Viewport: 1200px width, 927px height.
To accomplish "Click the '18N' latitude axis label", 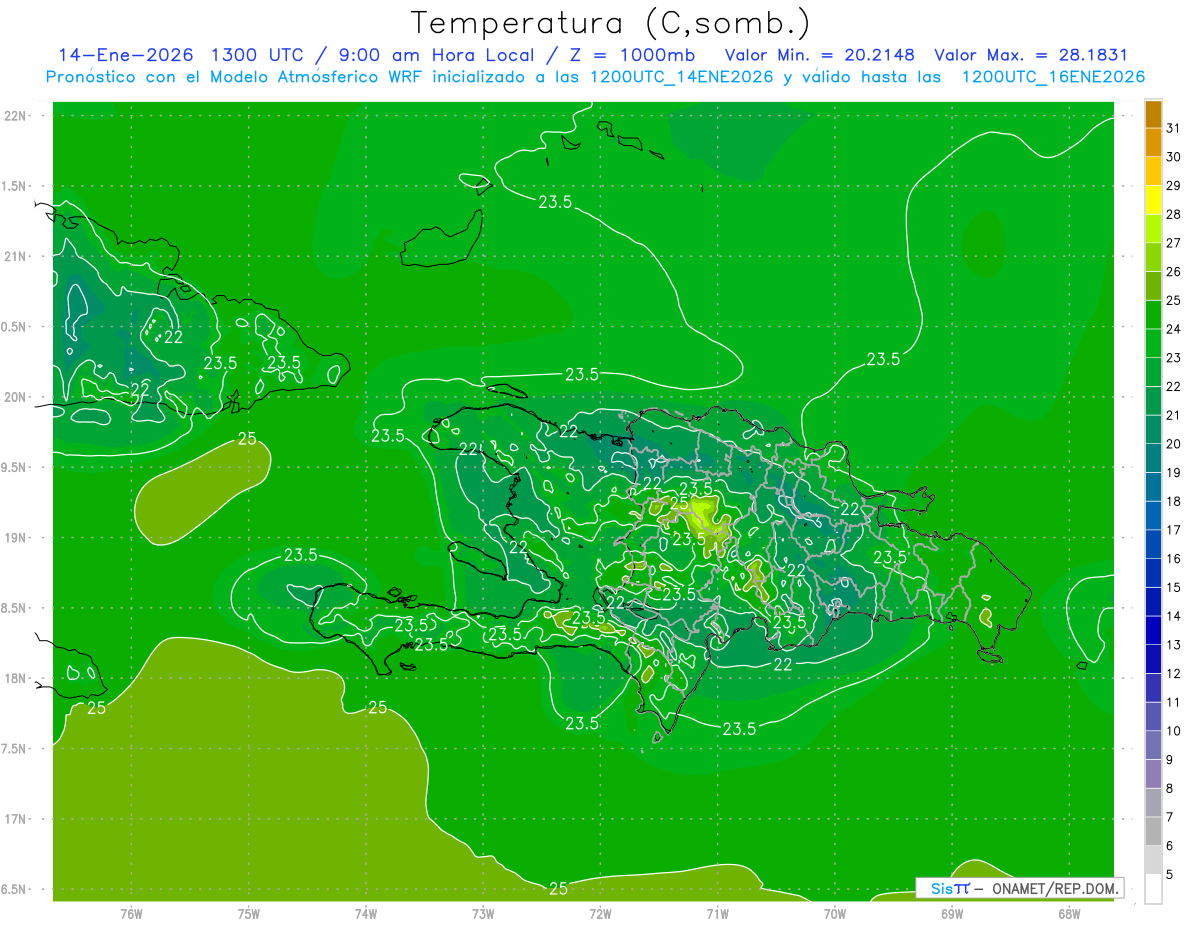I will pos(17,678).
